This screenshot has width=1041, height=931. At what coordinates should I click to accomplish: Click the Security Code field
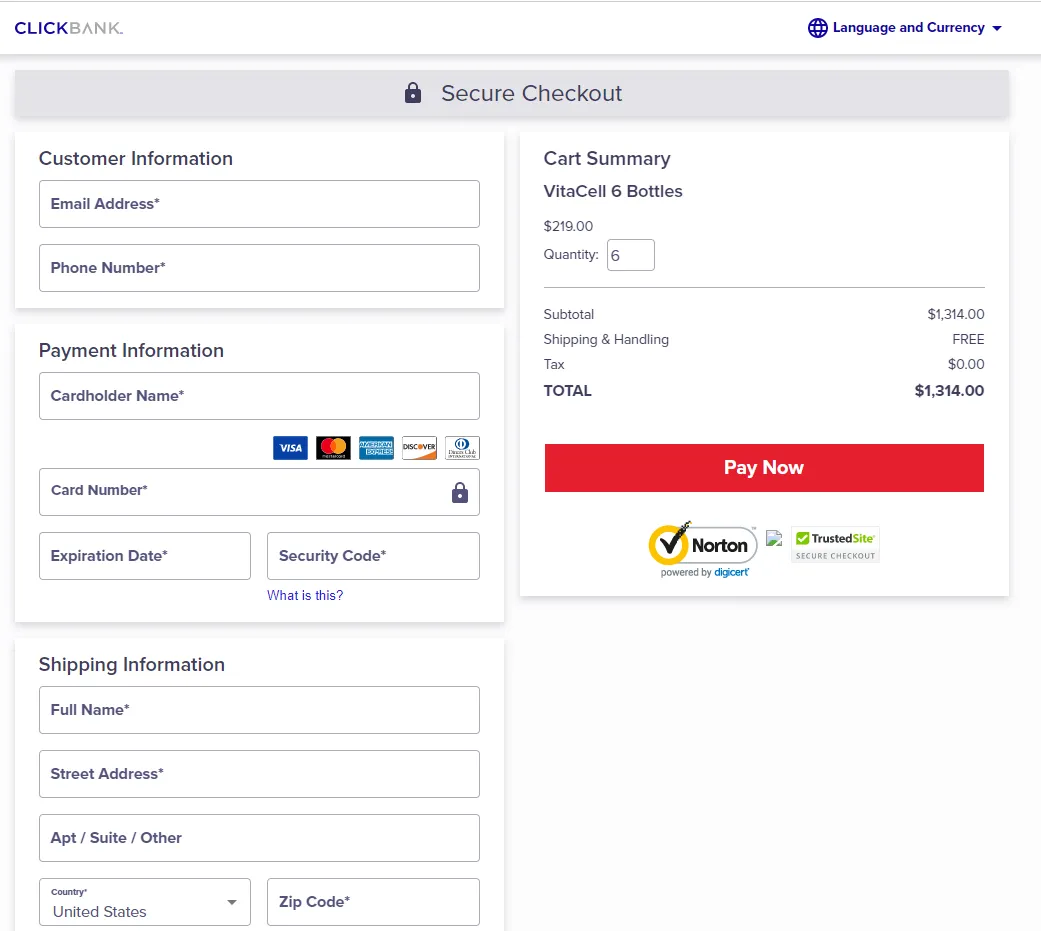pyautogui.click(x=373, y=556)
